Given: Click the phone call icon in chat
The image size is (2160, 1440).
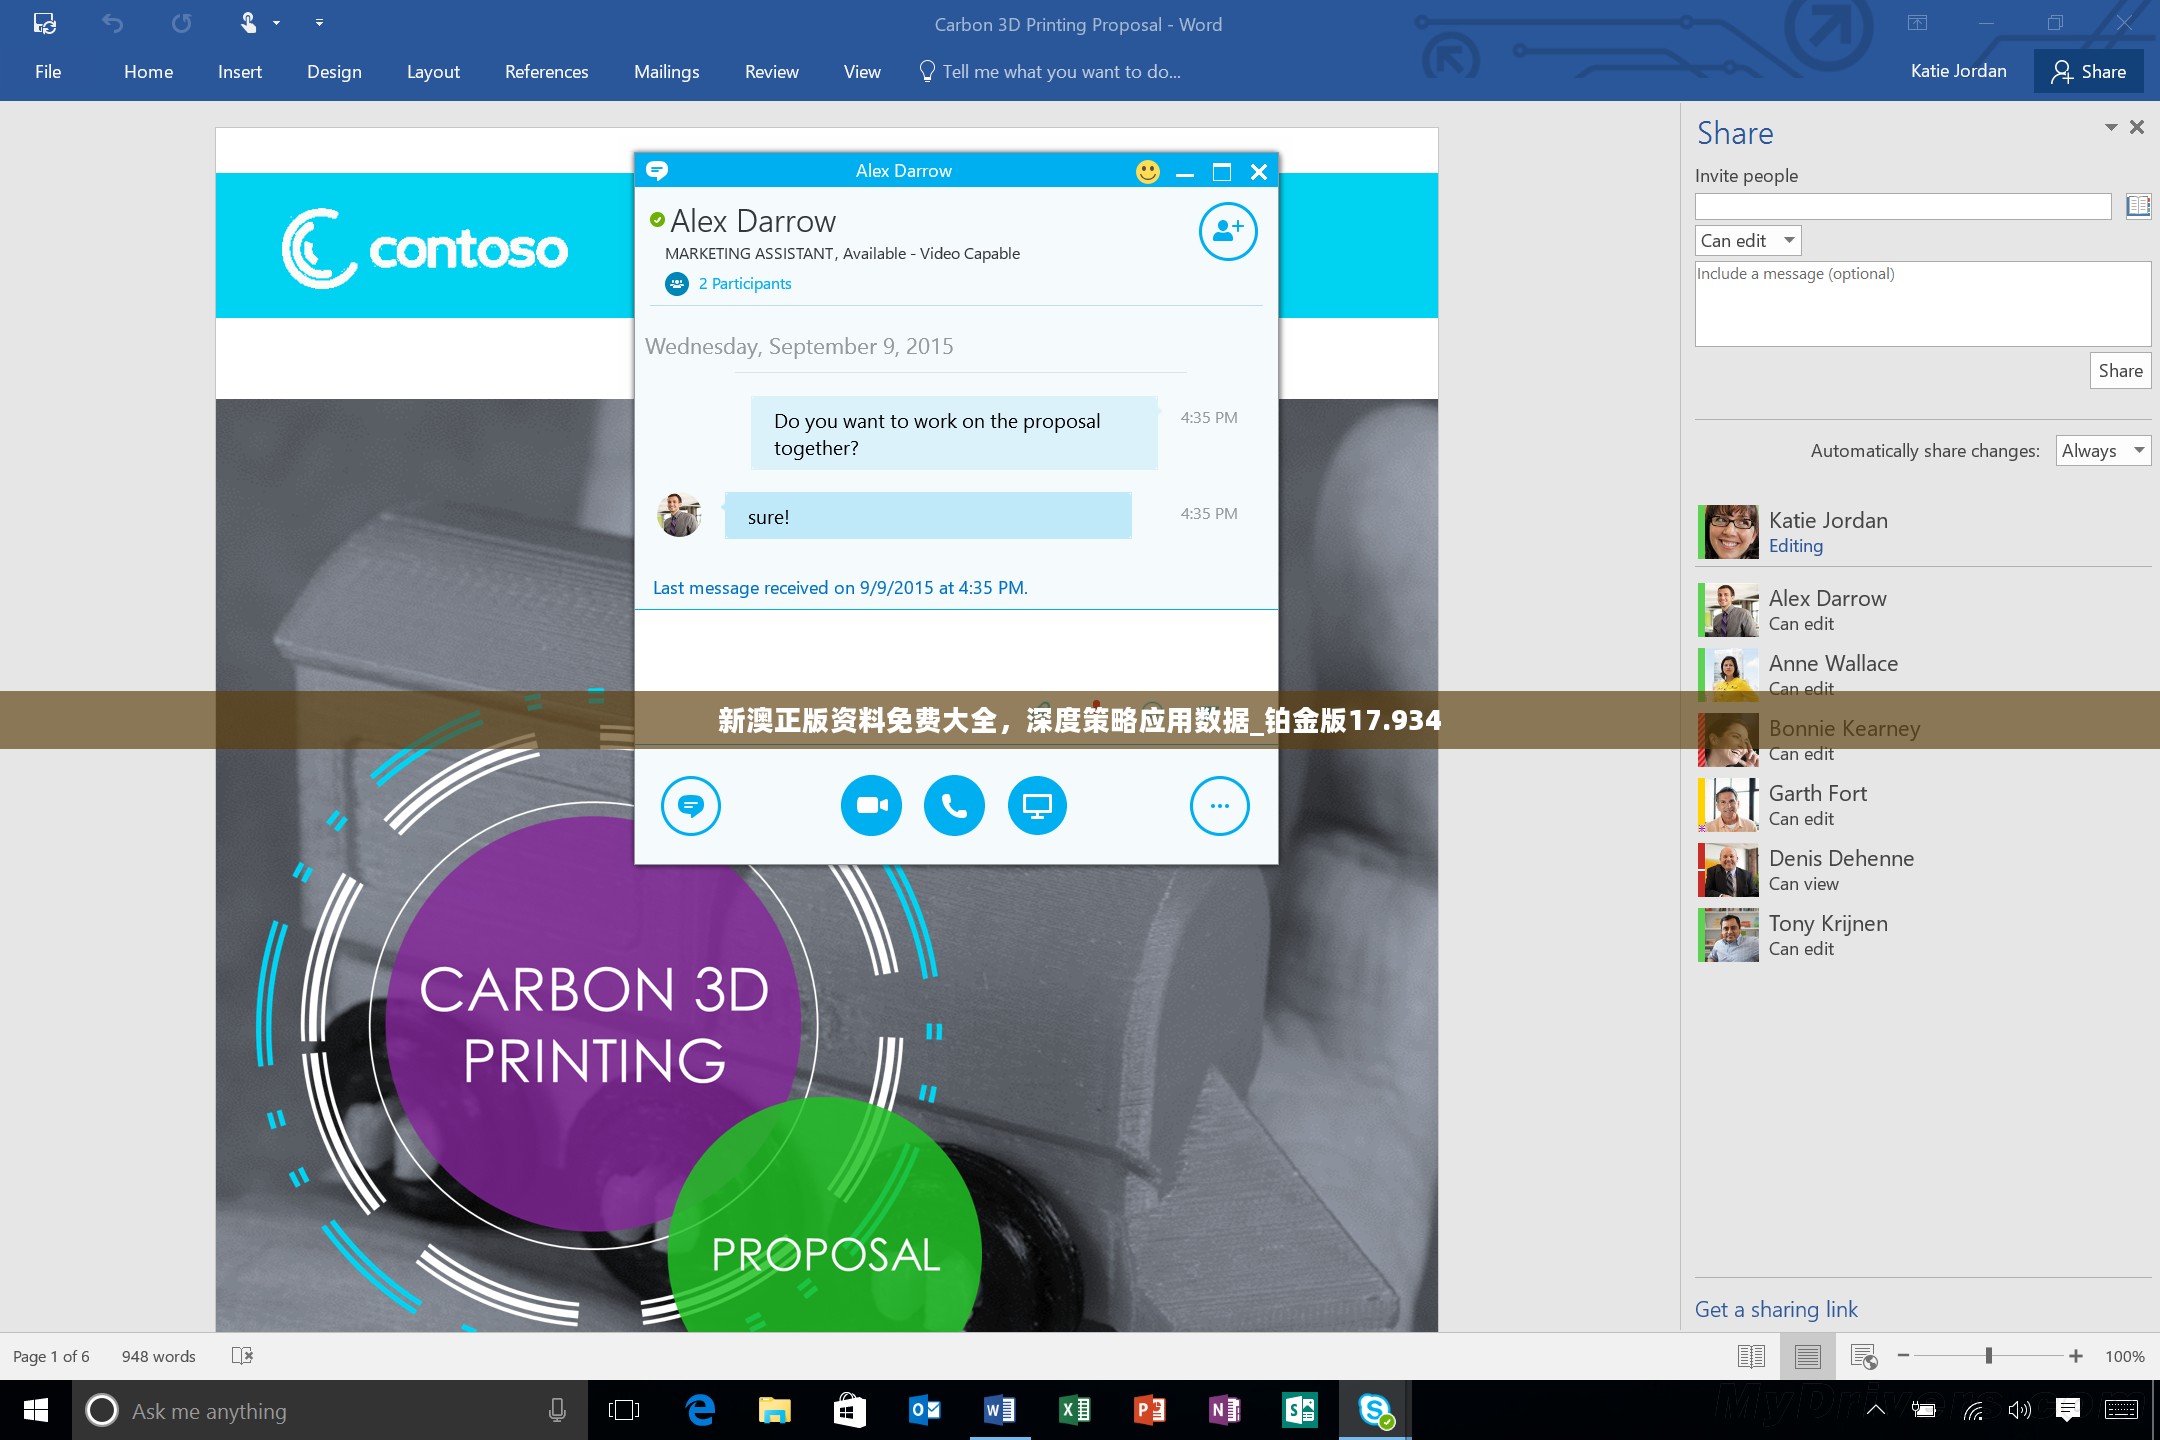Looking at the screenshot, I should [953, 804].
